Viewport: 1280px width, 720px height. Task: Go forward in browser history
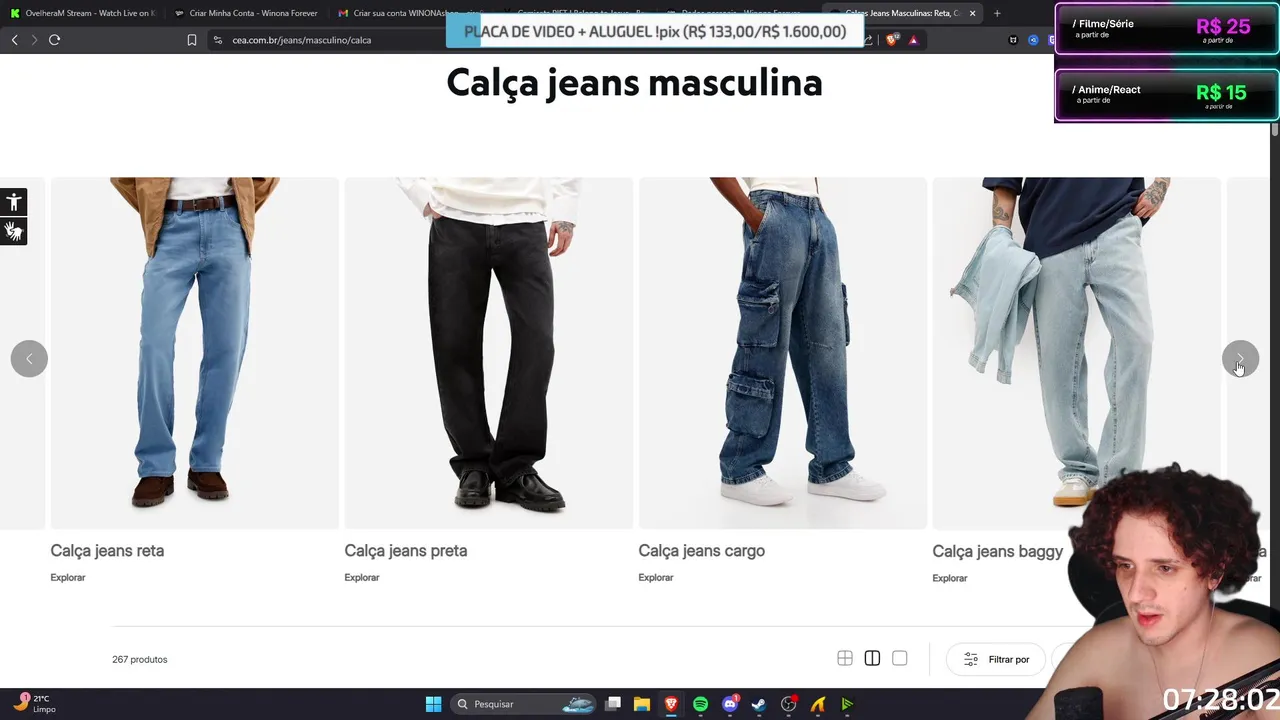pos(34,40)
